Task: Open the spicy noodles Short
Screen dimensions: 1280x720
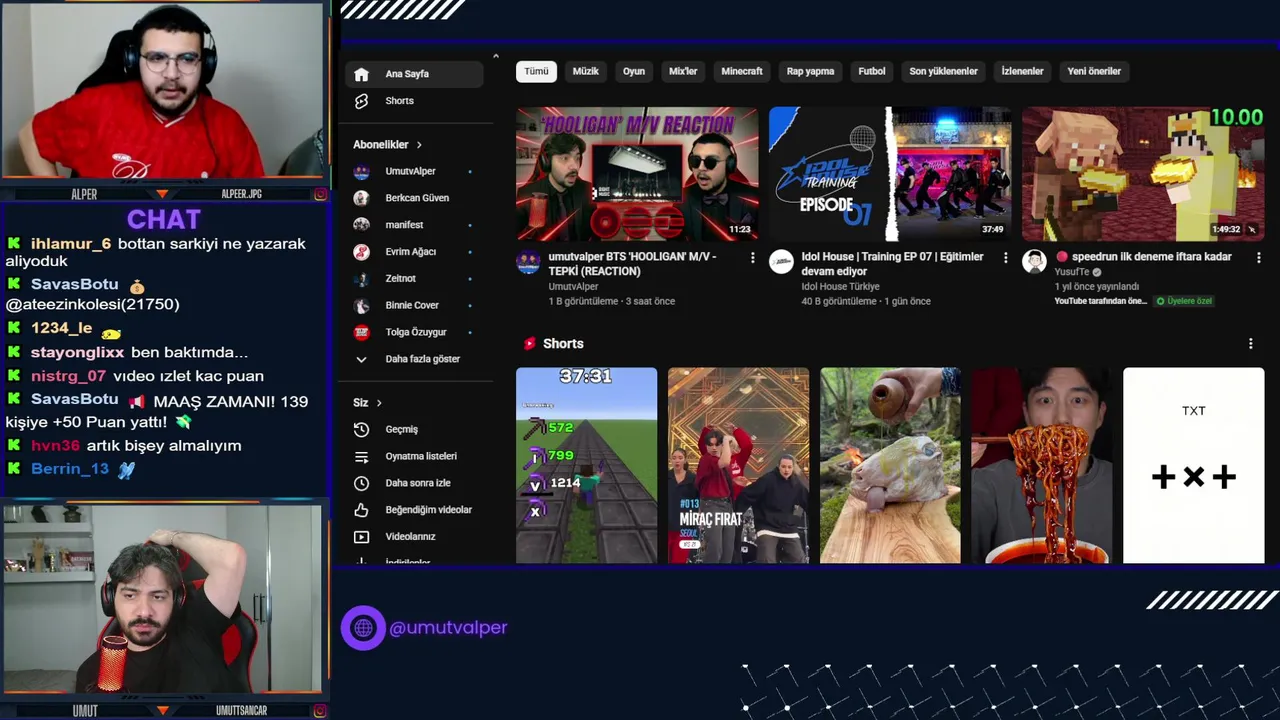Action: tap(1042, 466)
